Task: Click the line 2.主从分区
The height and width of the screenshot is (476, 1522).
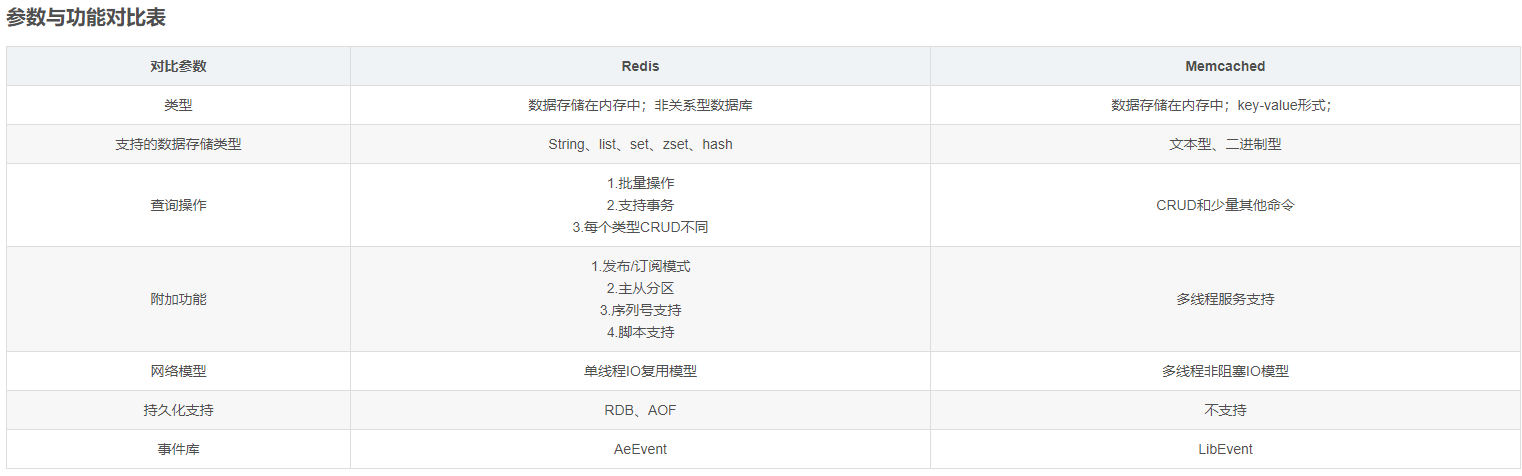Action: coord(640,288)
